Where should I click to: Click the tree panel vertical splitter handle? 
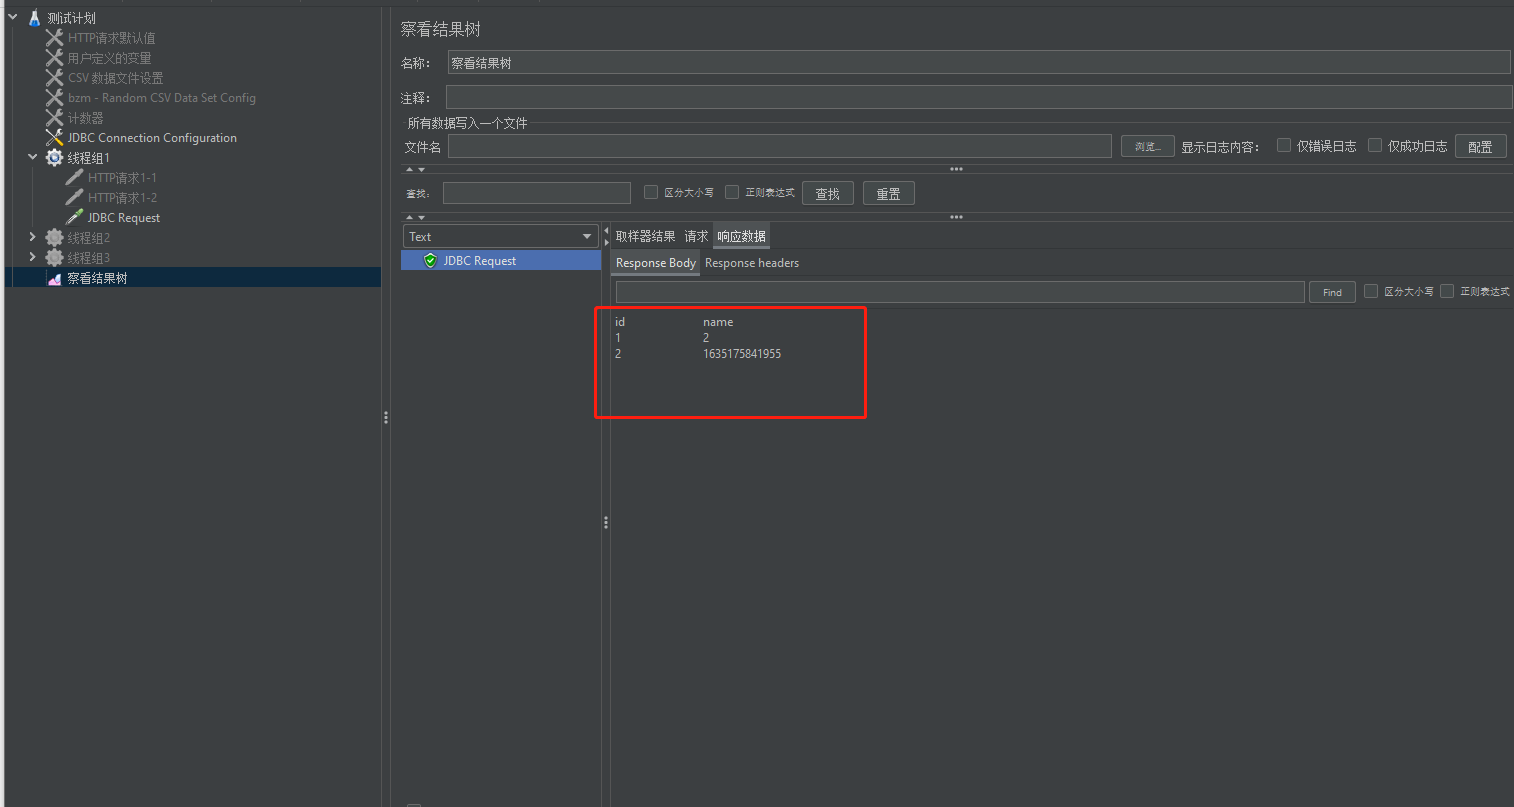386,417
